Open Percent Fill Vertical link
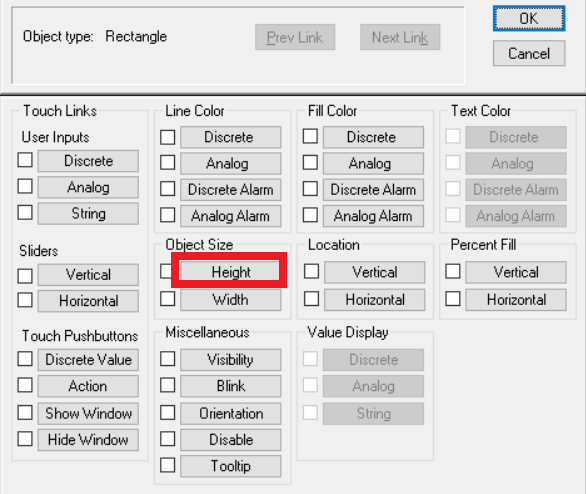Viewport: 586px width, 494px height. point(516,272)
